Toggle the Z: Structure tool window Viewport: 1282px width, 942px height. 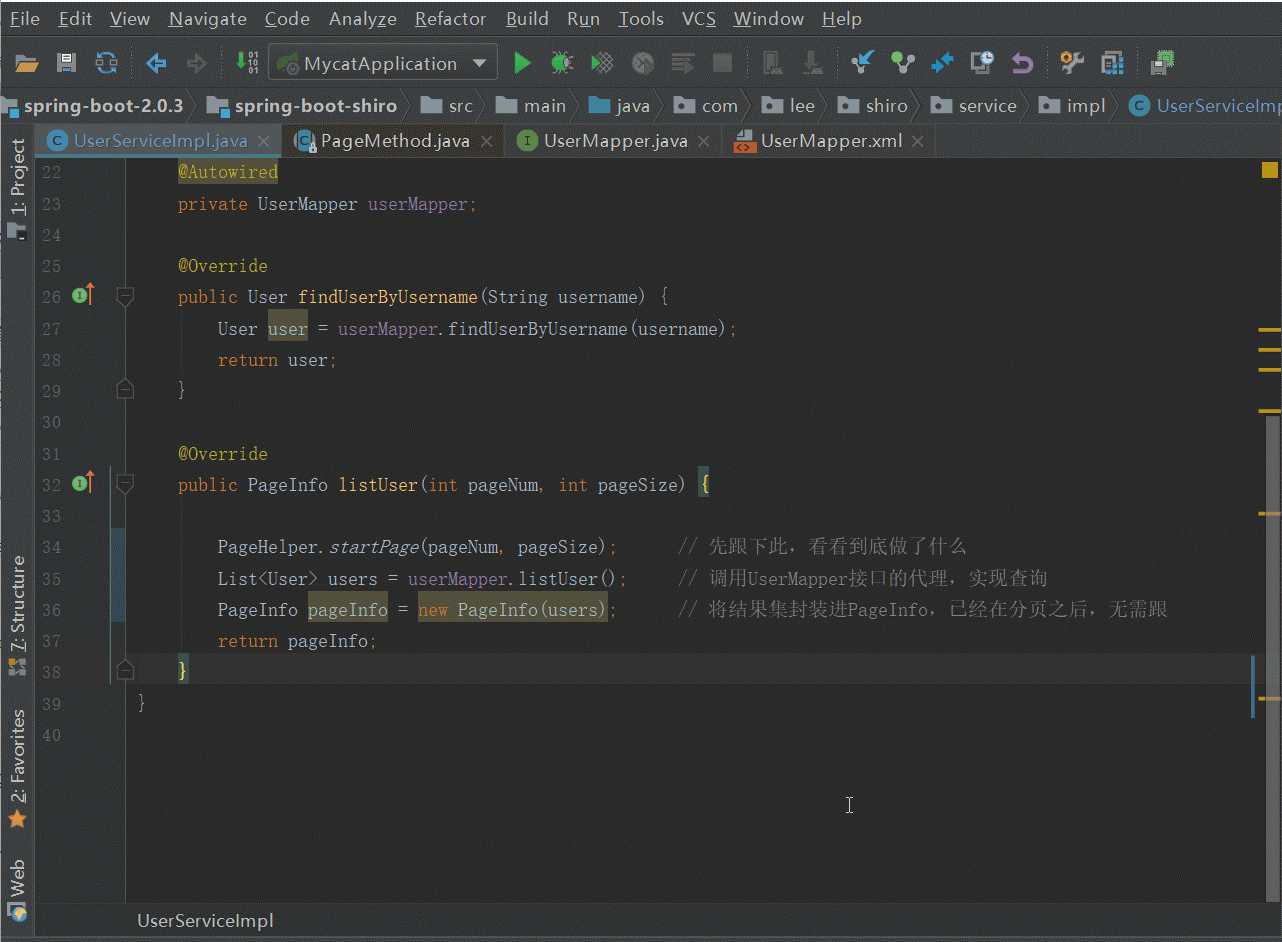point(18,614)
